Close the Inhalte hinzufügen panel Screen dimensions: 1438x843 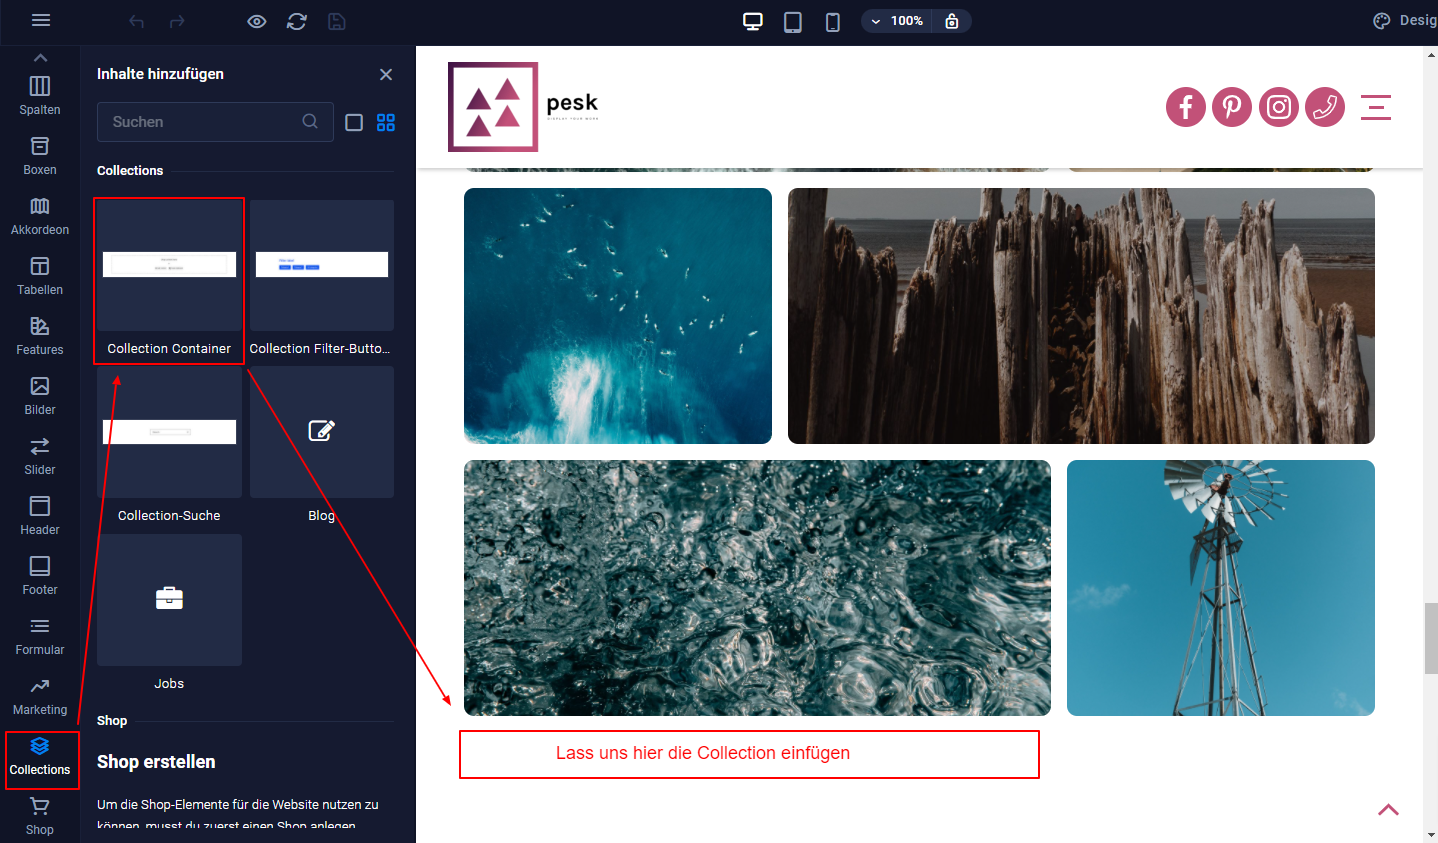point(386,75)
